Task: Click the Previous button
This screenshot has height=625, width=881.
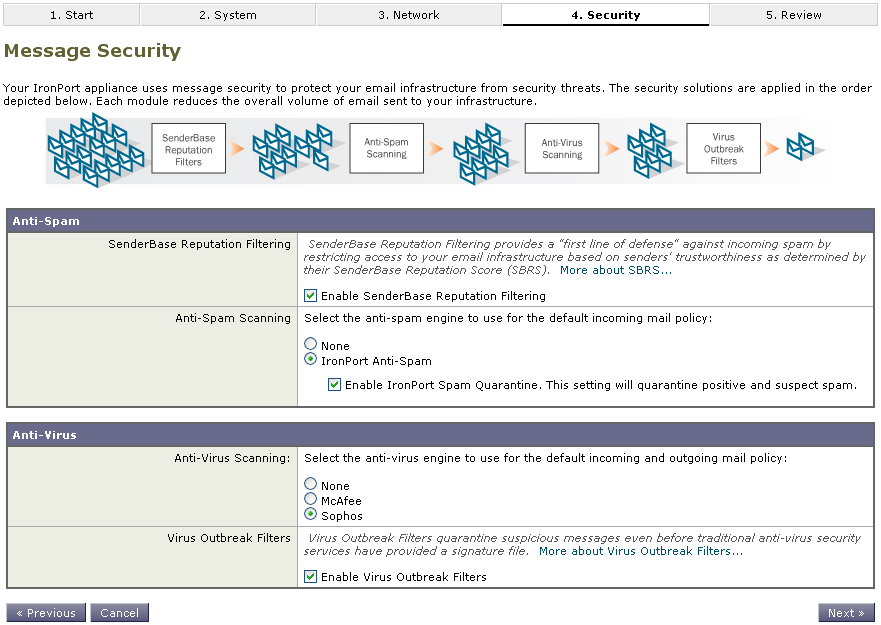Action: pos(46,613)
